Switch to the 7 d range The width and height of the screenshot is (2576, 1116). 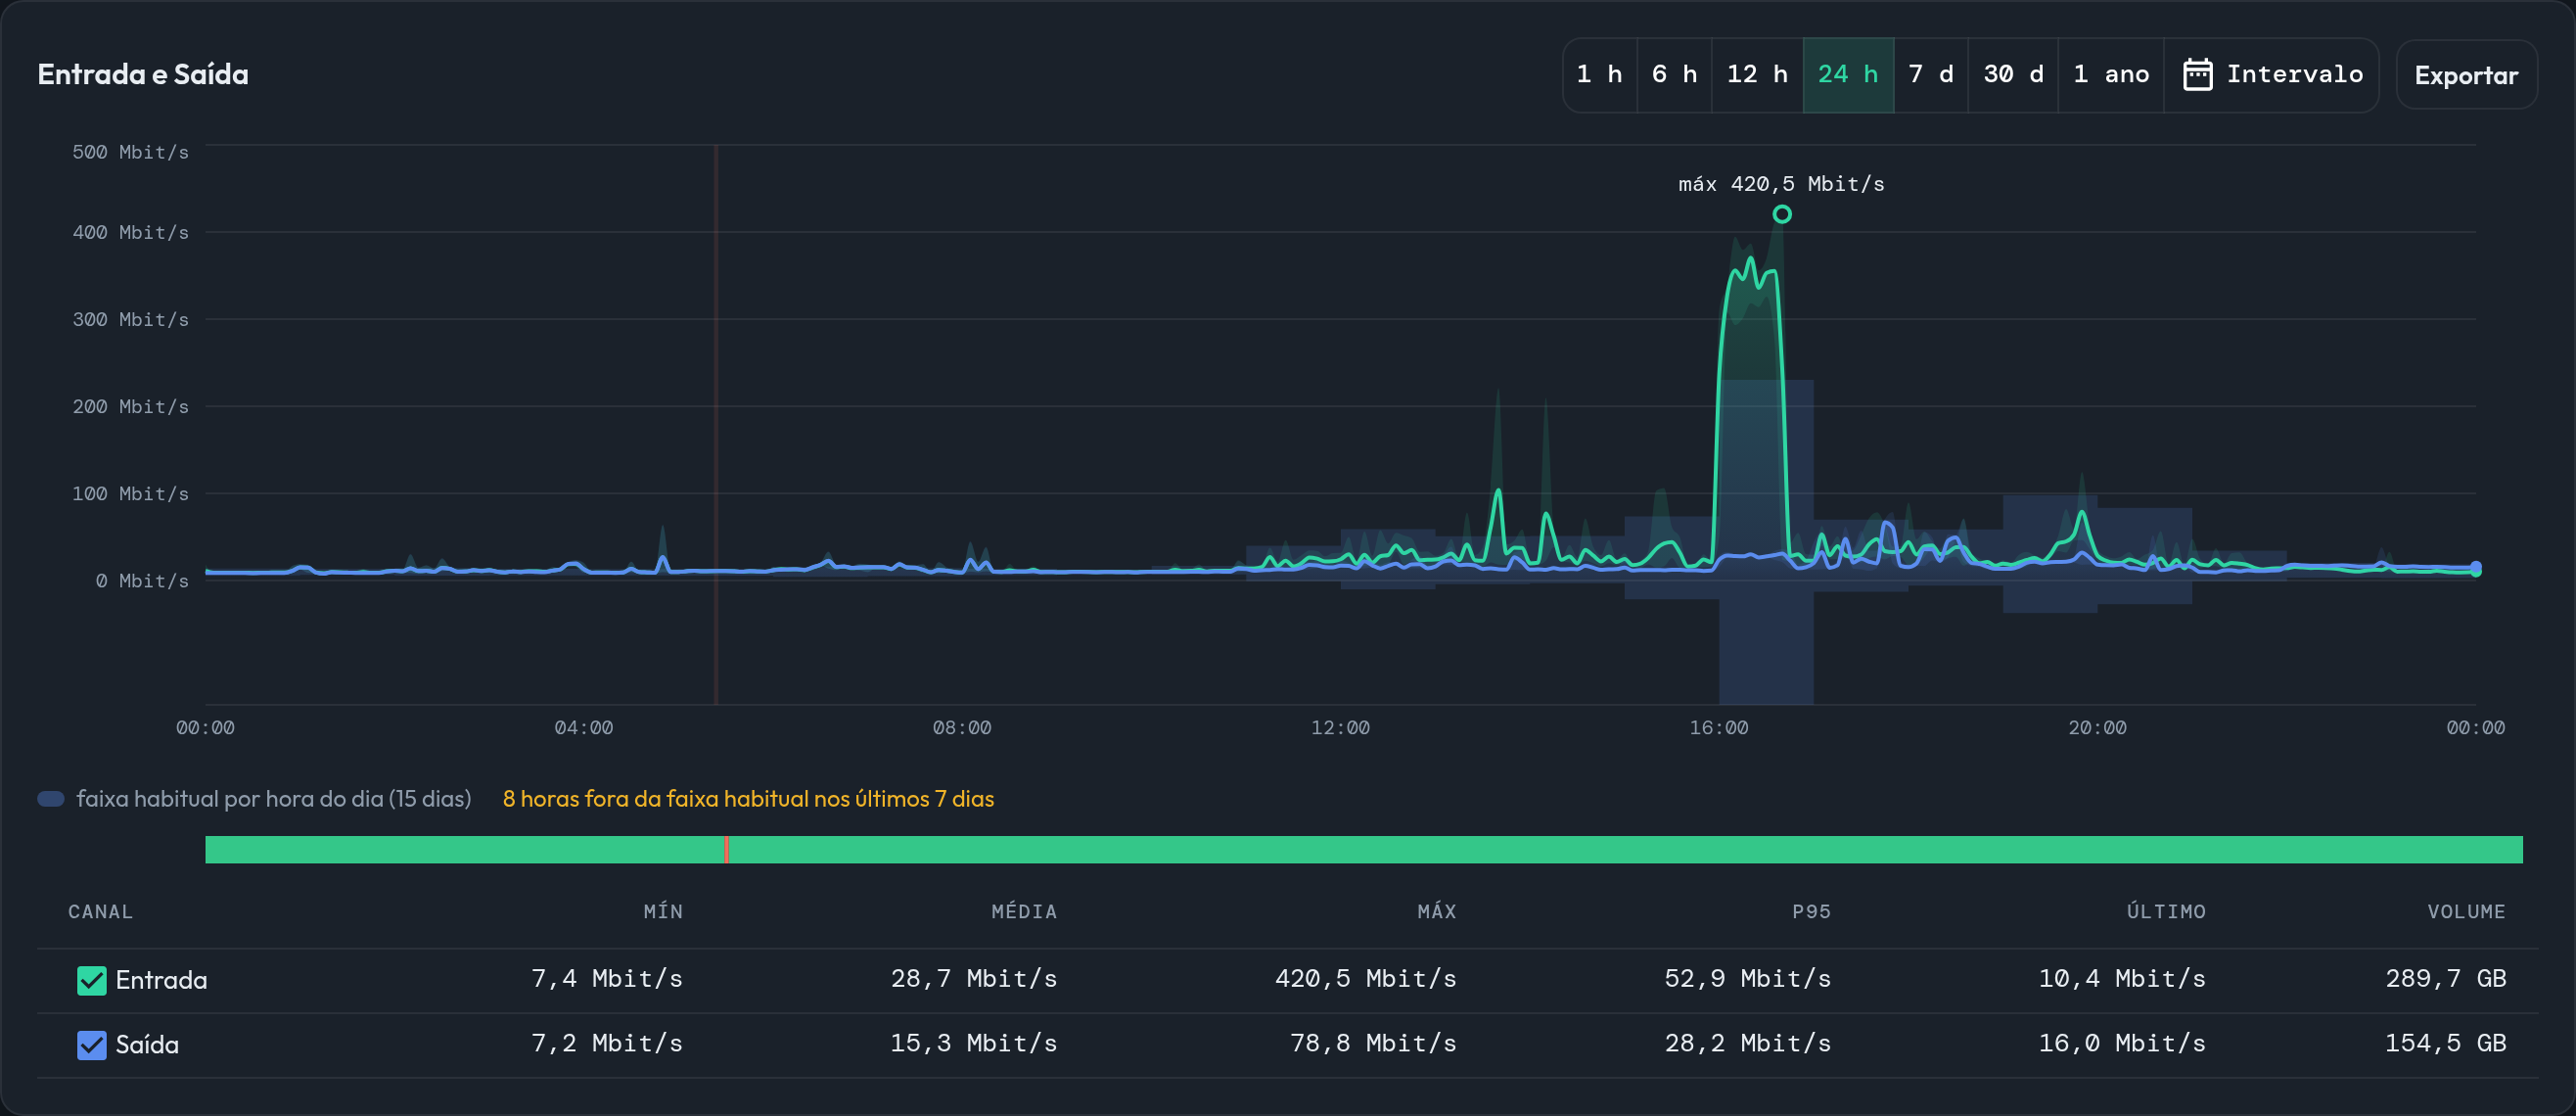point(1930,75)
